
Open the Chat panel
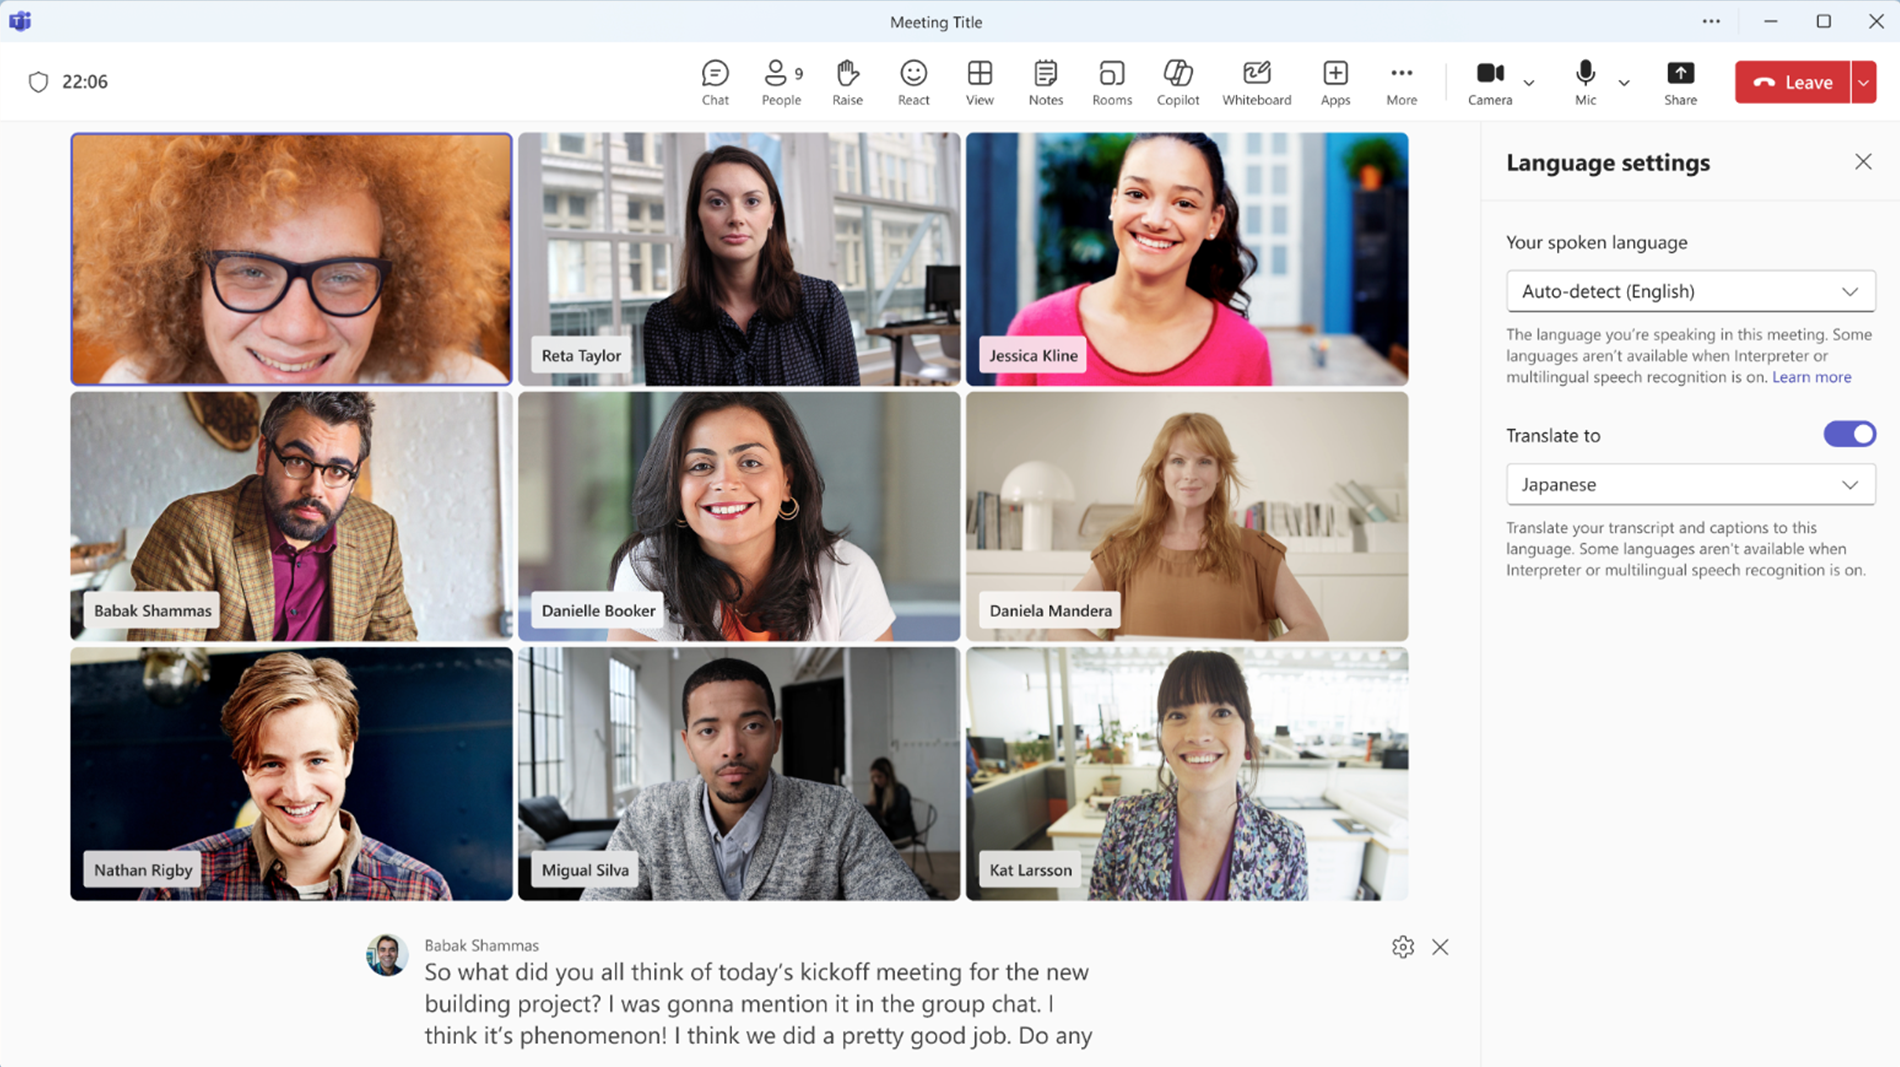pyautogui.click(x=714, y=82)
